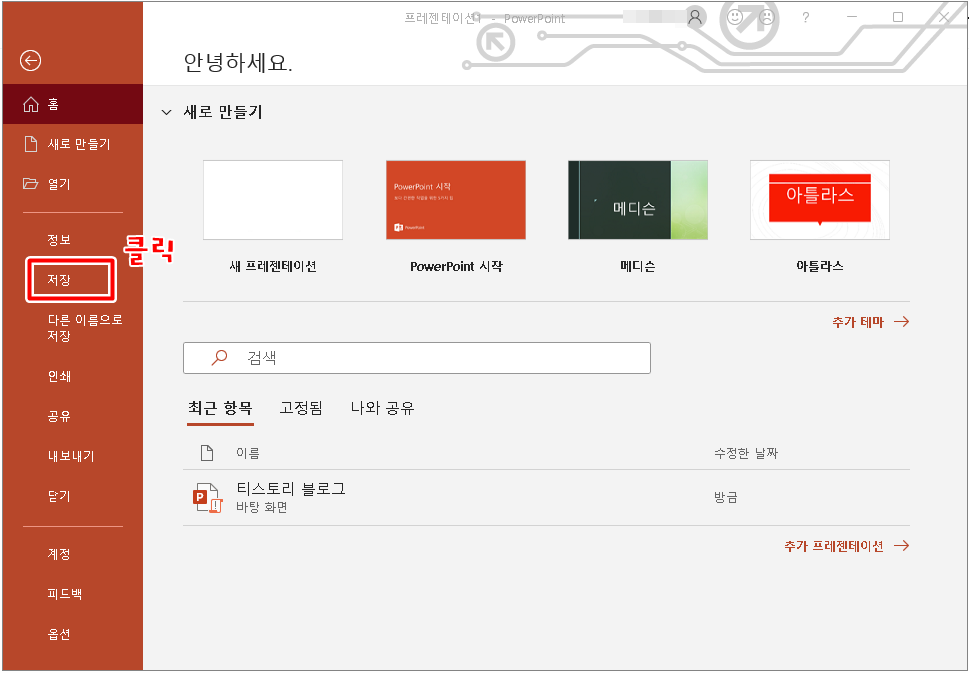Viewport: 969px width, 673px height.
Task: Click the smiley face feedback icon
Action: [735, 17]
